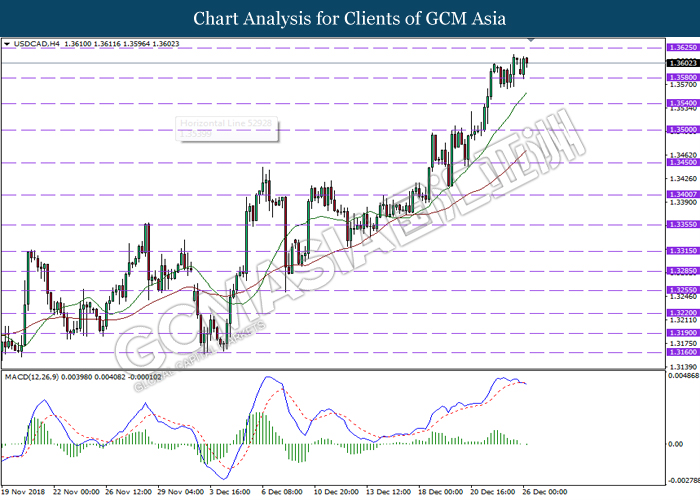Image resolution: width=700 pixels, height=500 pixels.
Task: Select the 1.35400 horizontal level label
Action: point(683,103)
